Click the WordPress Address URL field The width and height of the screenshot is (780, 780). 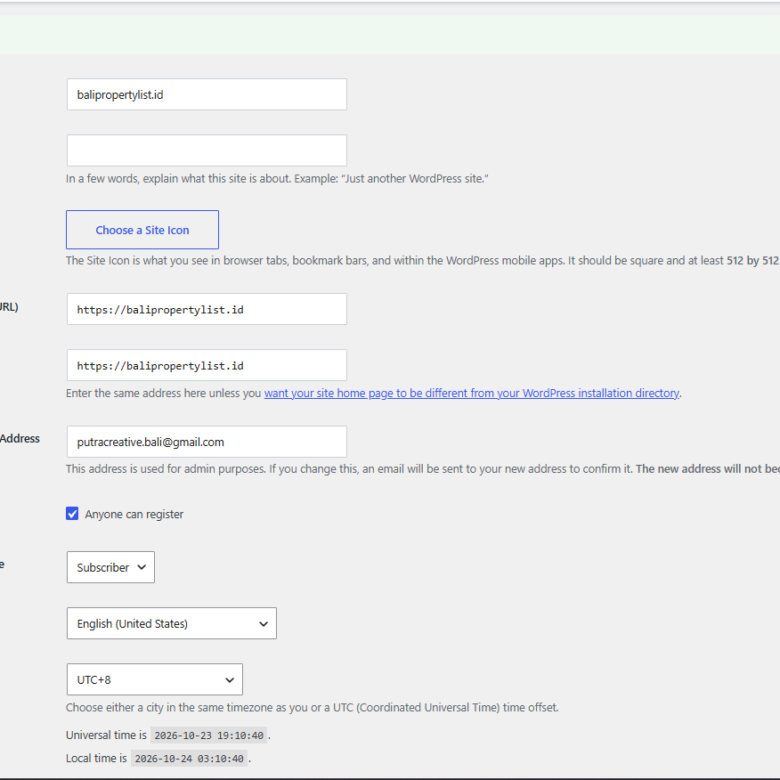[206, 309]
